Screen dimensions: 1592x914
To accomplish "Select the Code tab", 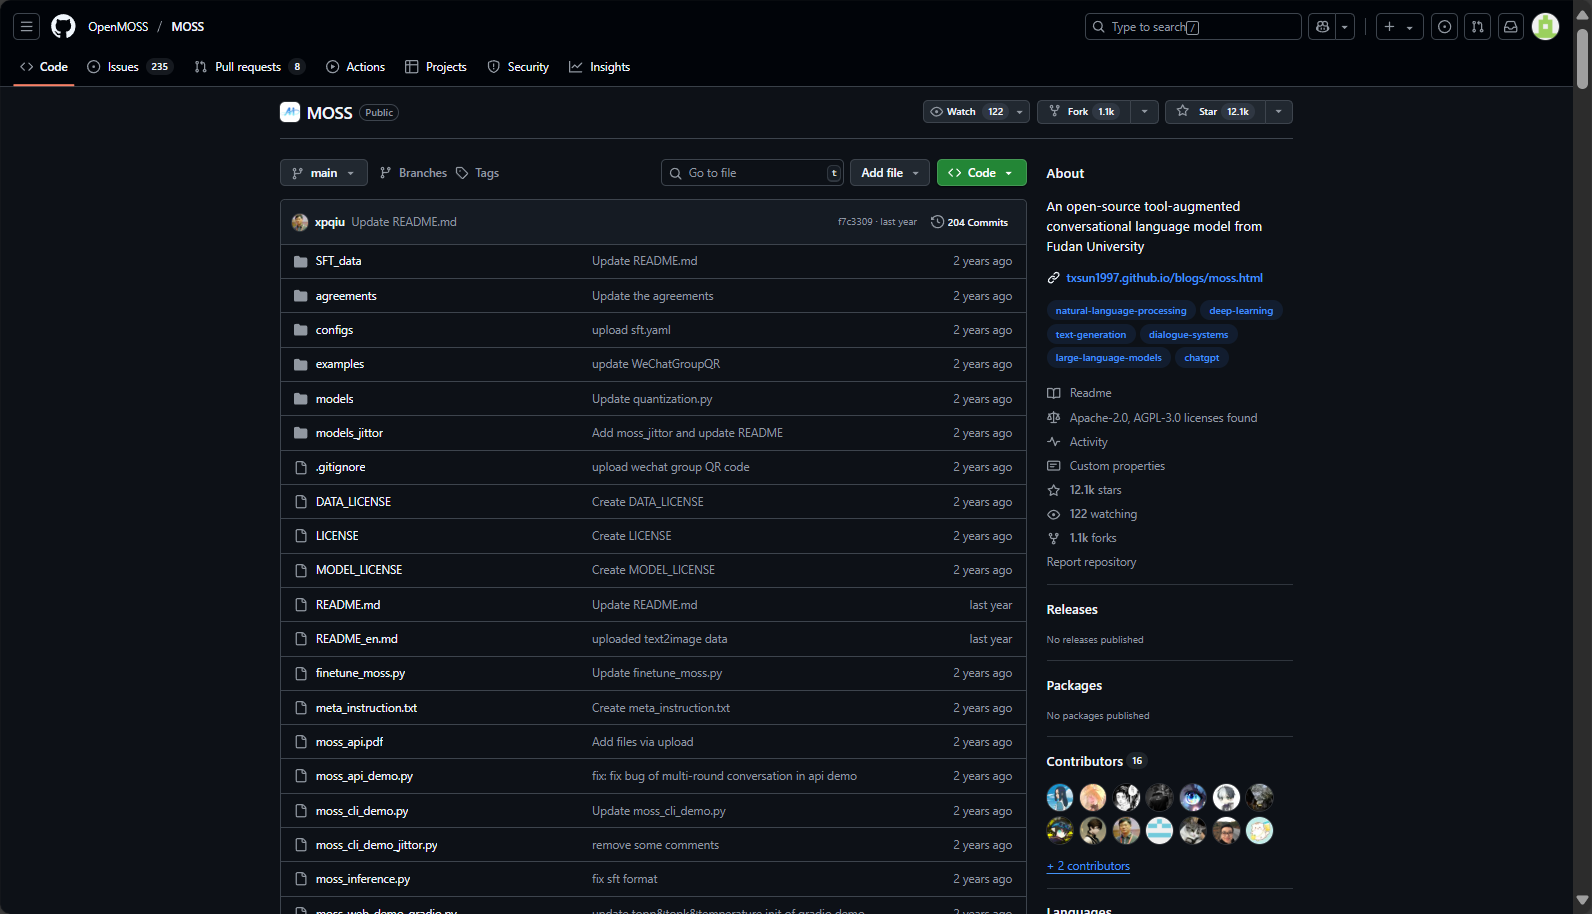I will point(44,67).
